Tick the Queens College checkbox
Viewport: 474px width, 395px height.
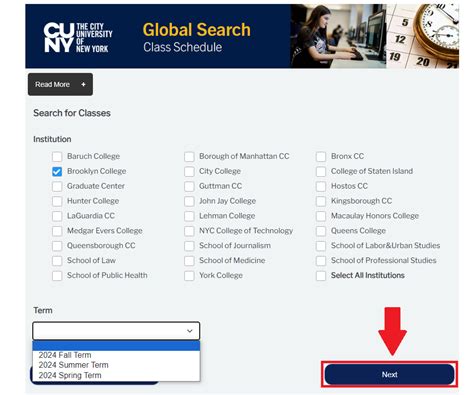click(321, 231)
